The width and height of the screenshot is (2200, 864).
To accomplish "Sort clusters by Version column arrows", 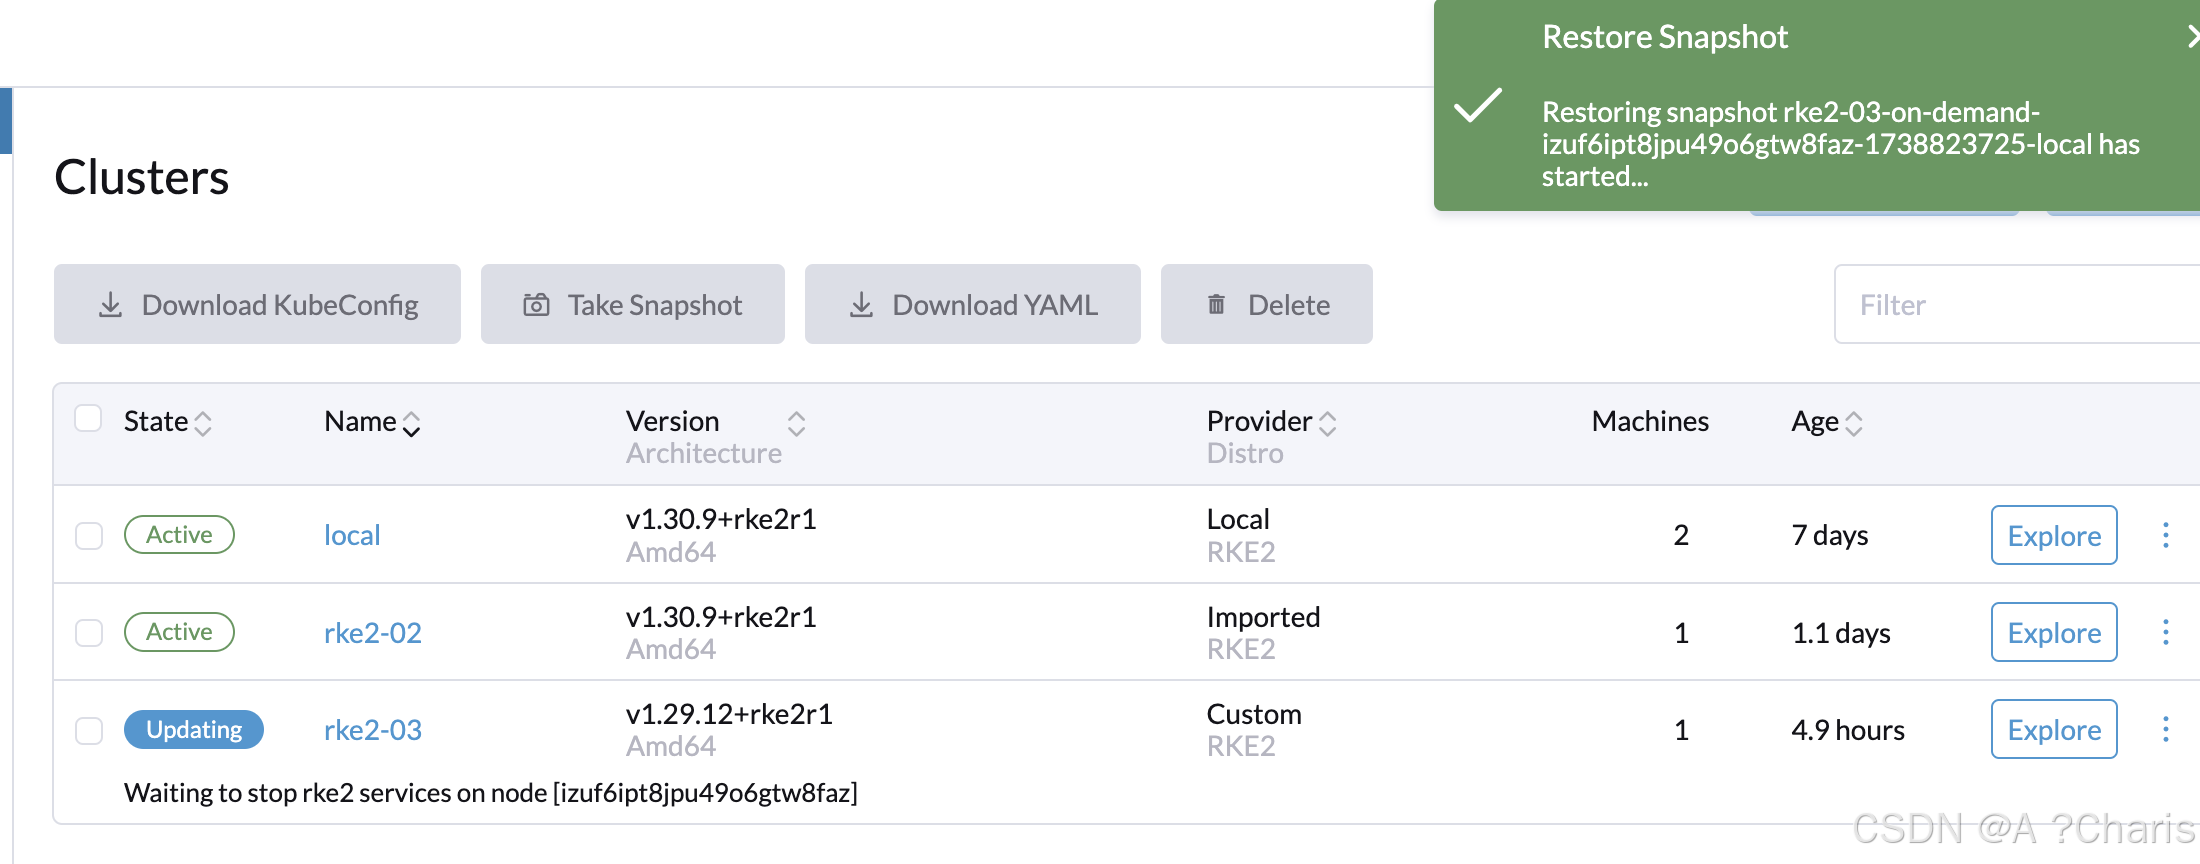I will pyautogui.click(x=796, y=423).
